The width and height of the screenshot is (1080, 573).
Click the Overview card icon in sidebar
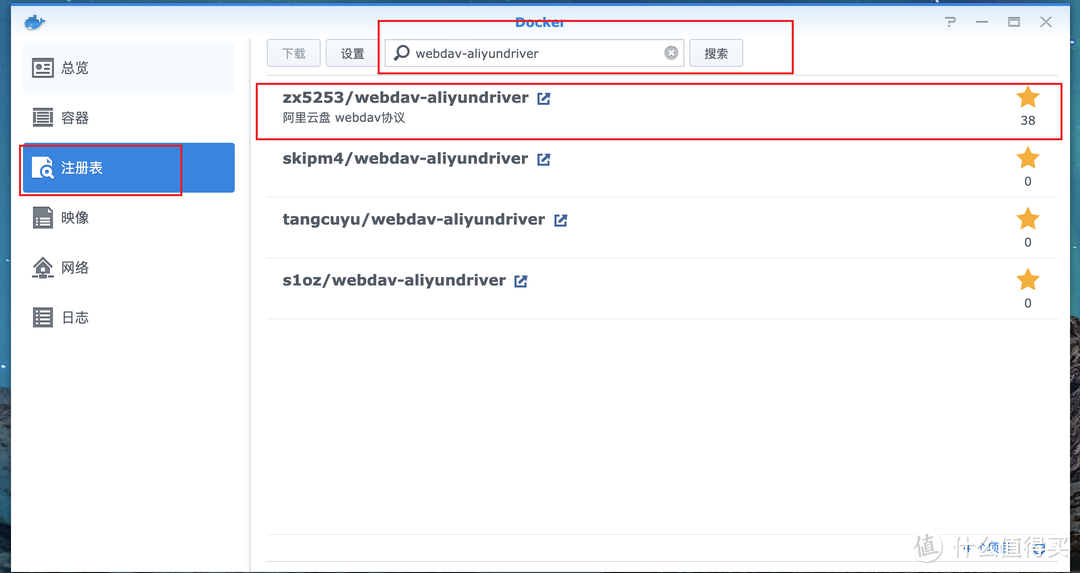pos(43,68)
